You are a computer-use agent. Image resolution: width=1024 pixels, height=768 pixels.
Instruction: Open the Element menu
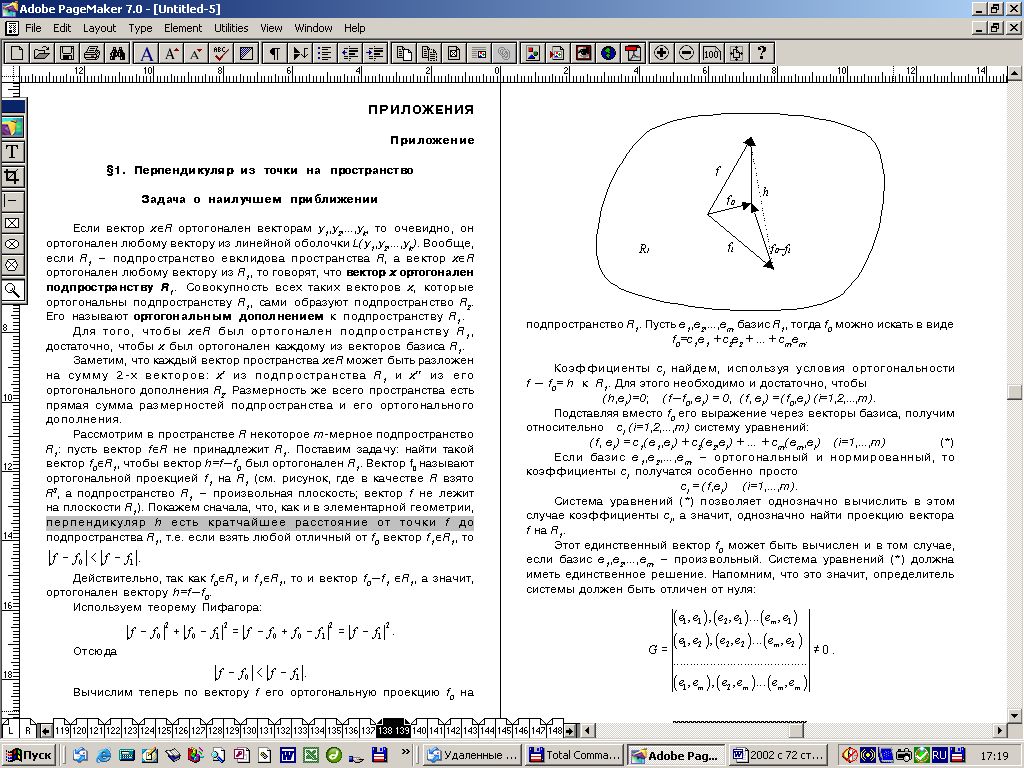tap(183, 28)
